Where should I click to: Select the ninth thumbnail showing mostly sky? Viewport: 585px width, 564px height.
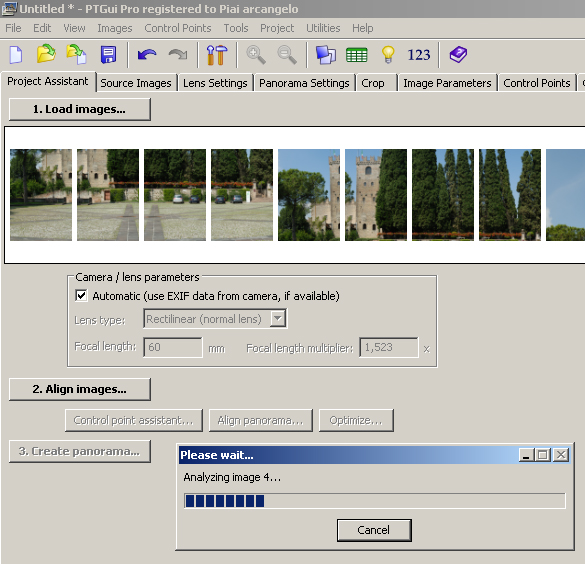pos(565,195)
